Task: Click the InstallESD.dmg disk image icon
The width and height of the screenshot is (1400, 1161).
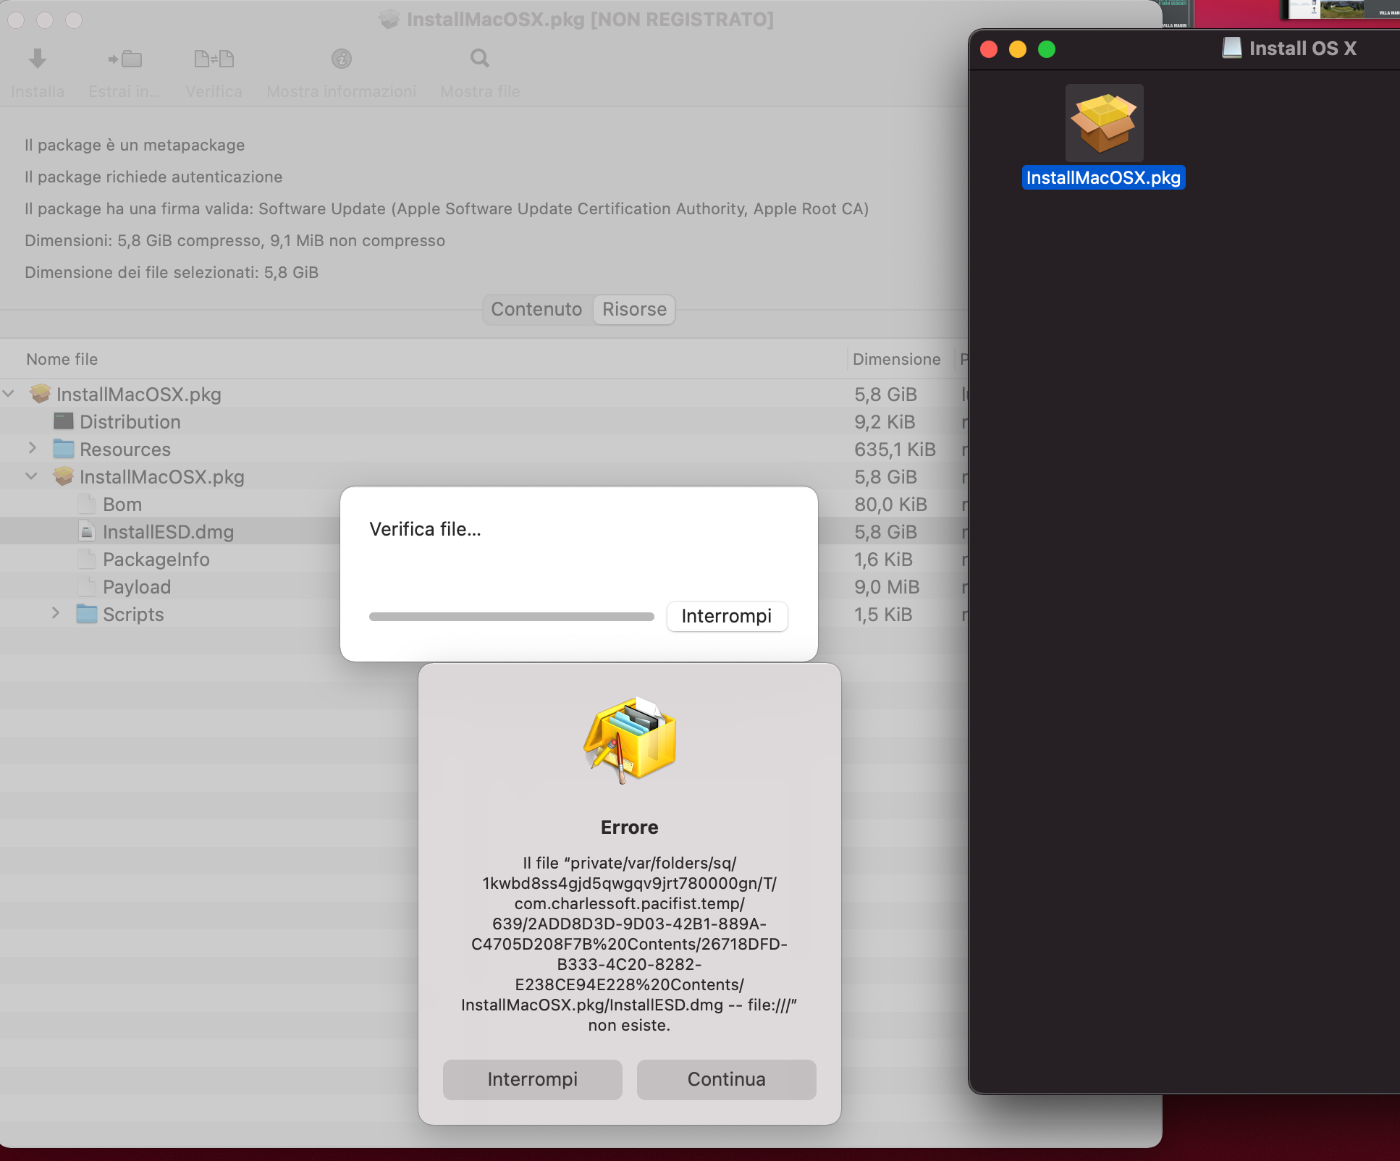Action: pos(87,532)
